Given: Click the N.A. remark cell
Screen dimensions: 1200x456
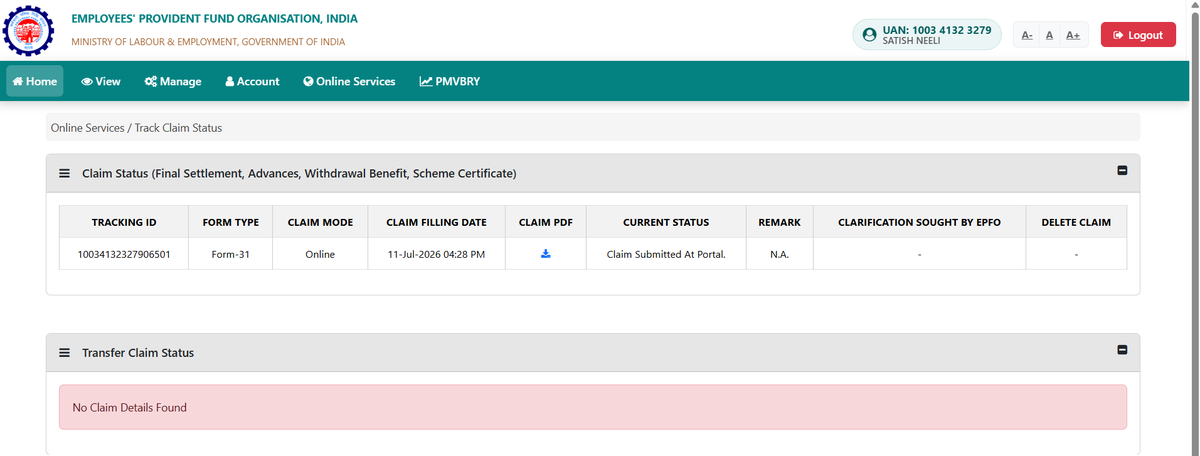Looking at the screenshot, I should click(x=780, y=254).
